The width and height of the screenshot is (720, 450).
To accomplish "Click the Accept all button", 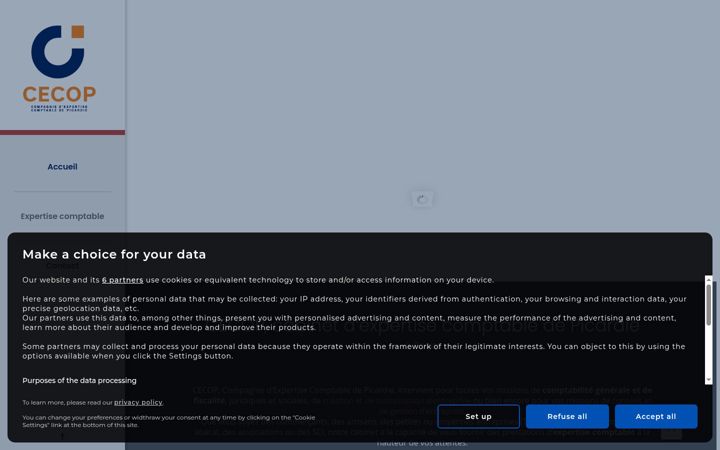I will [656, 416].
